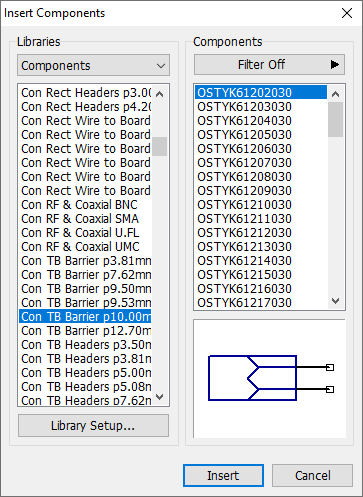363x497 pixels.
Task: Close the Insert Components window
Action: pos(347,13)
